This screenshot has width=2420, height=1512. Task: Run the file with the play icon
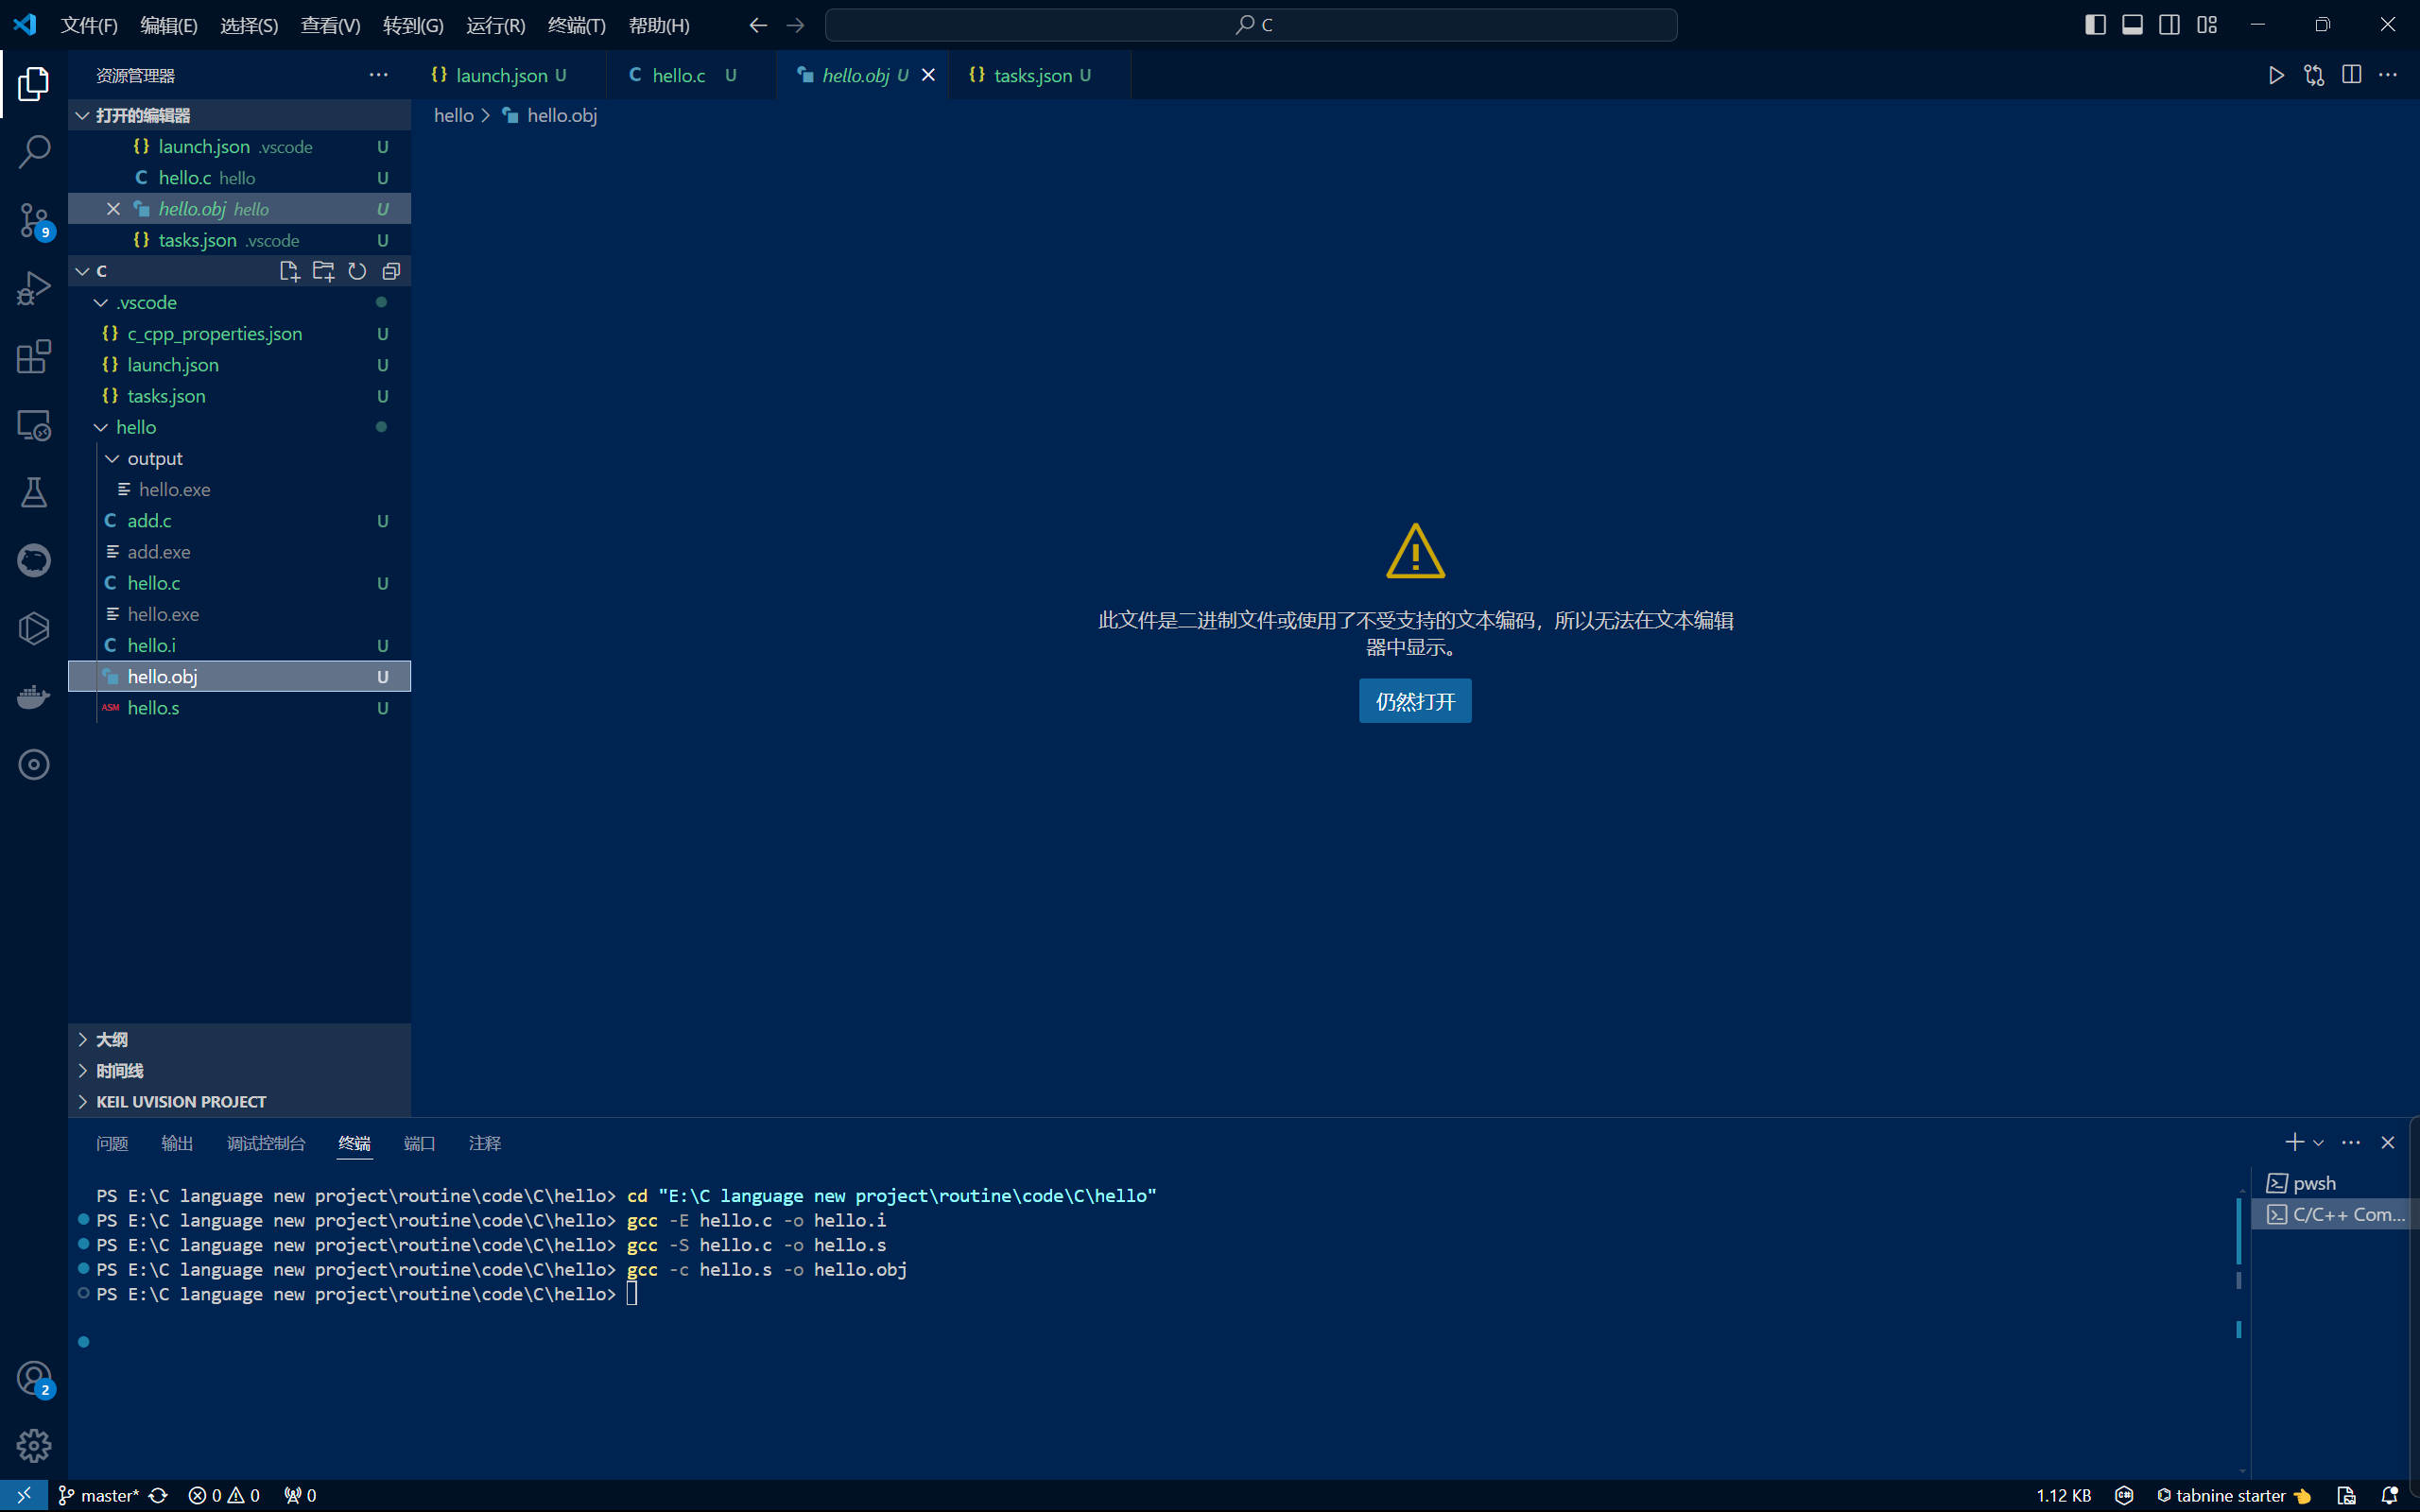pyautogui.click(x=2277, y=75)
